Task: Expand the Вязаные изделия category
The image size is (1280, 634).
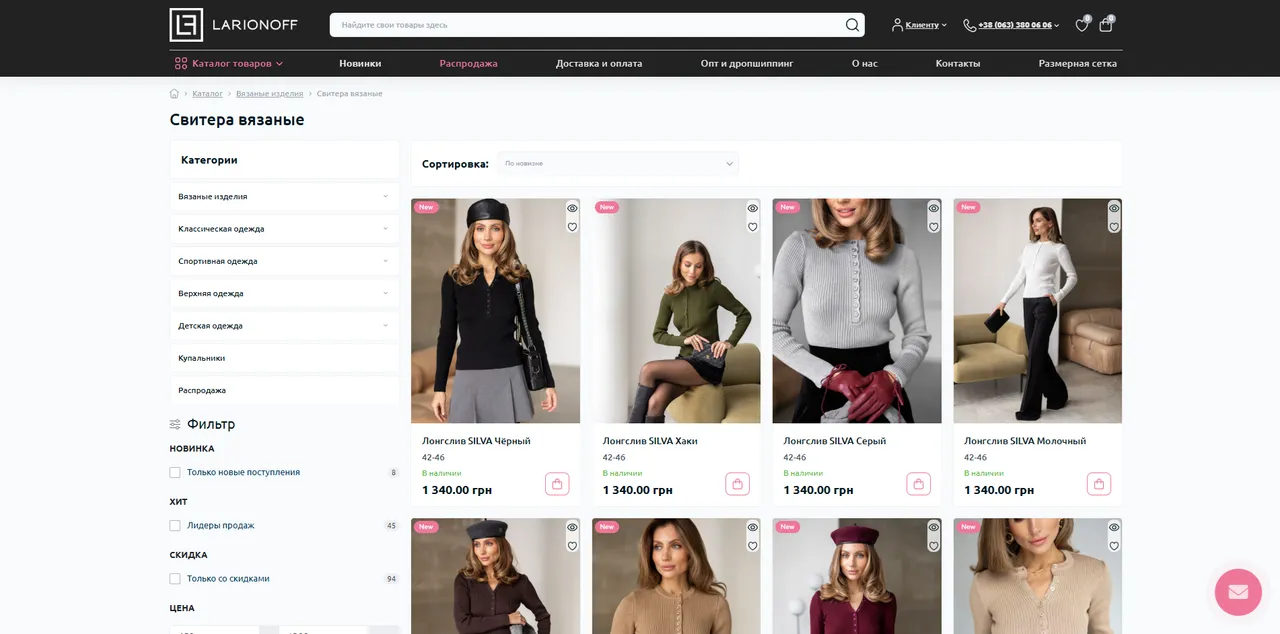Action: [x=284, y=196]
